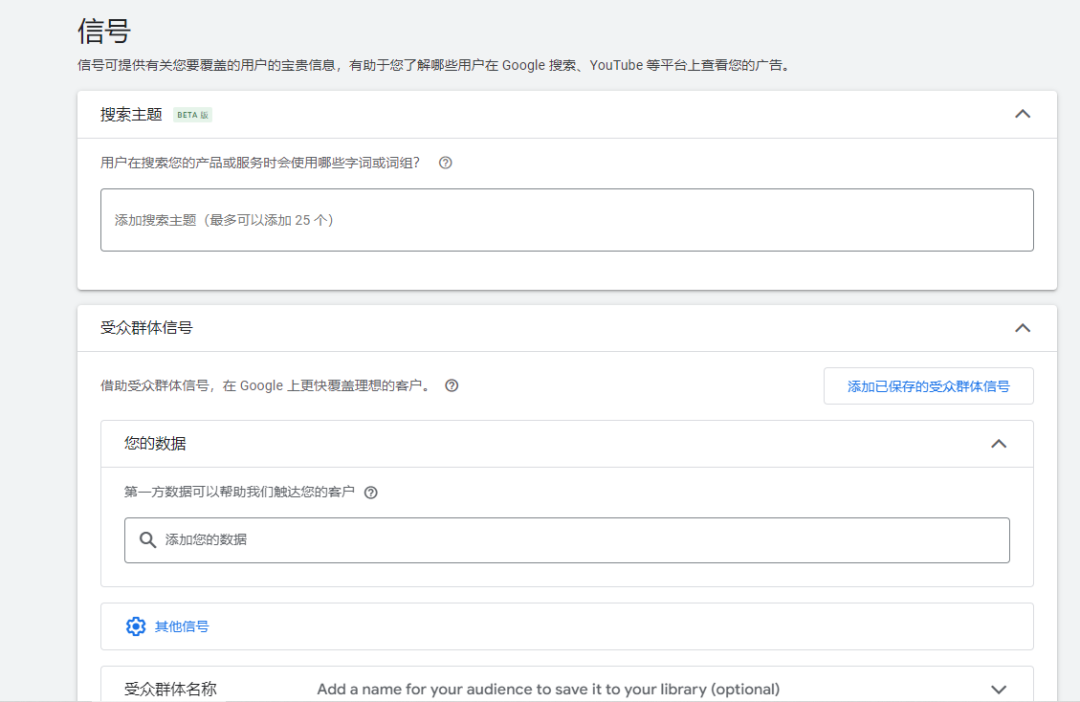The image size is (1080, 702).
Task: Focus the 添加您的数据 search field
Action: point(567,540)
